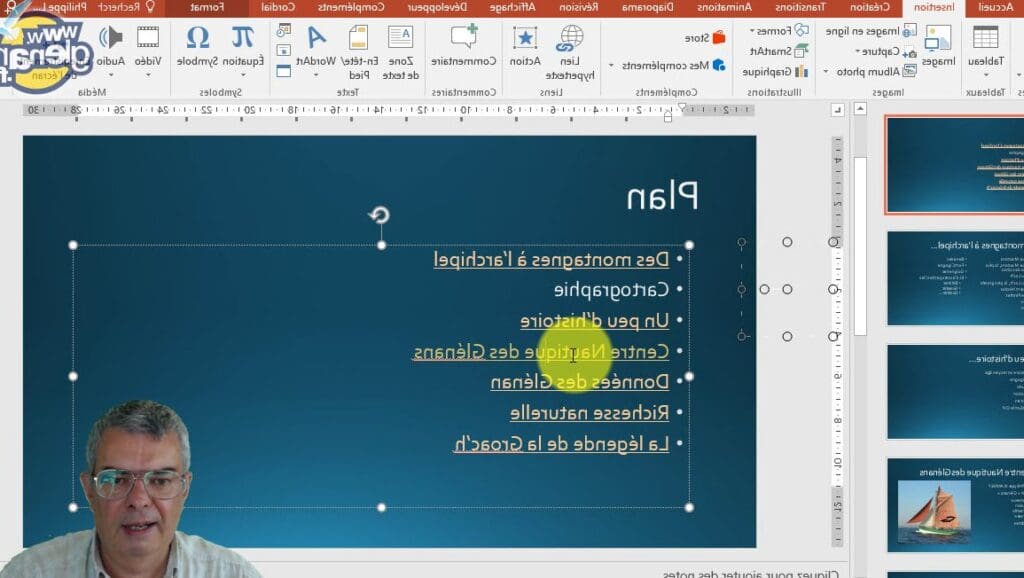This screenshot has height=578, width=1024.
Task: Select the Plan slide thumbnail
Action: click(955, 165)
